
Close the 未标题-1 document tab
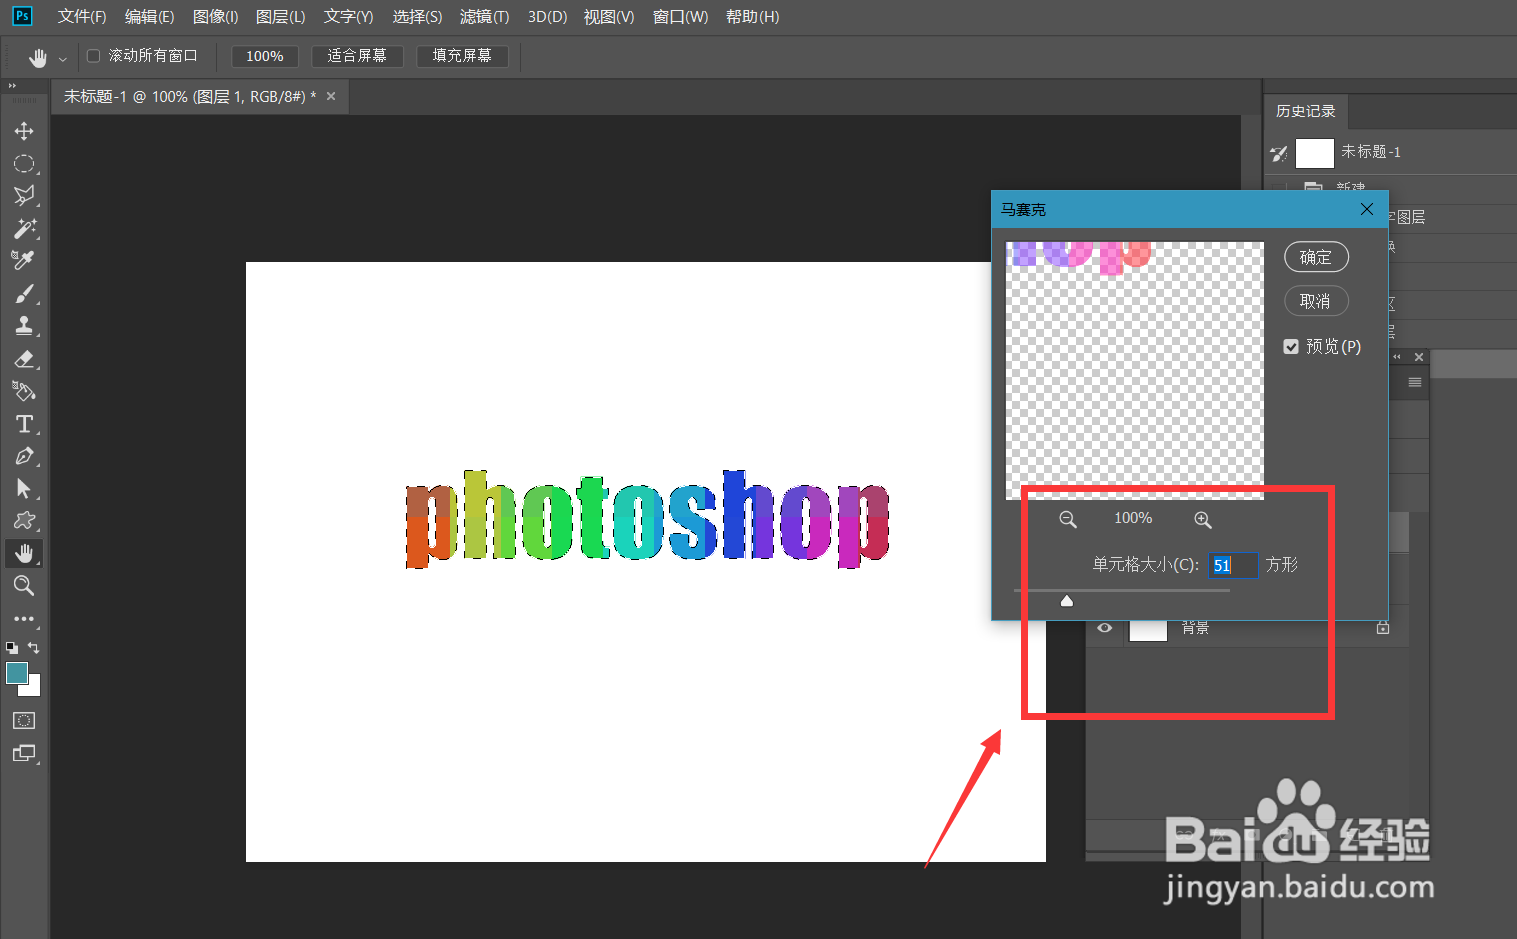[331, 96]
